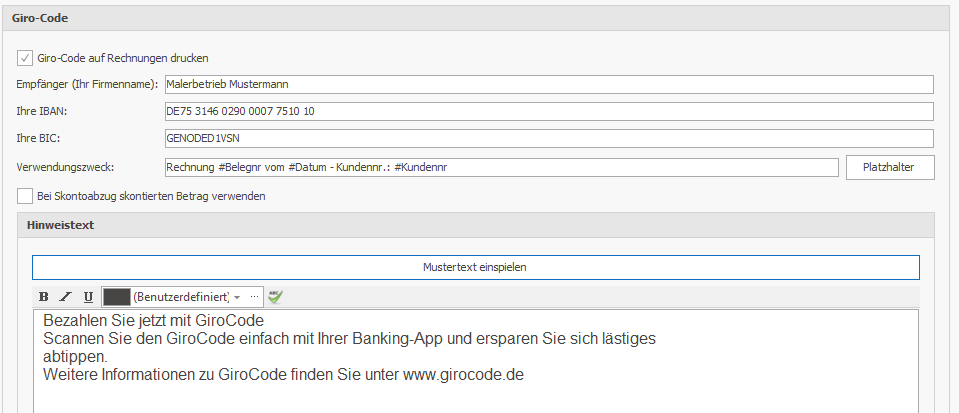959x413 pixels.
Task: Run the ABC spell check
Action: [276, 297]
